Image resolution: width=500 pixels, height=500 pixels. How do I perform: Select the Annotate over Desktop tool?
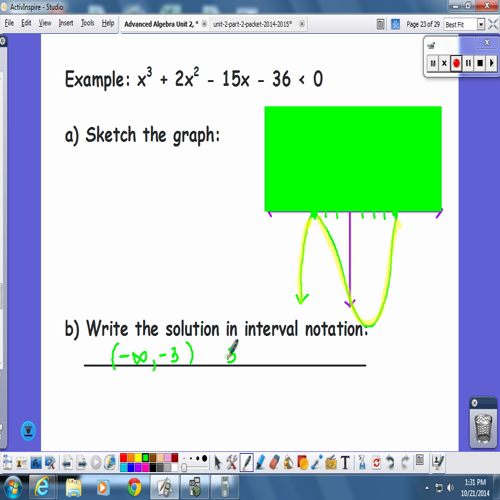click(36, 463)
